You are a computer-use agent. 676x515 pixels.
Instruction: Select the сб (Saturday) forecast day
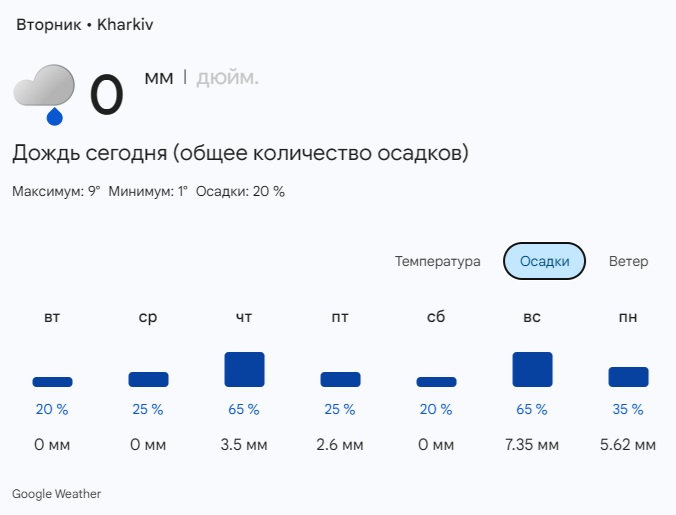coord(436,318)
